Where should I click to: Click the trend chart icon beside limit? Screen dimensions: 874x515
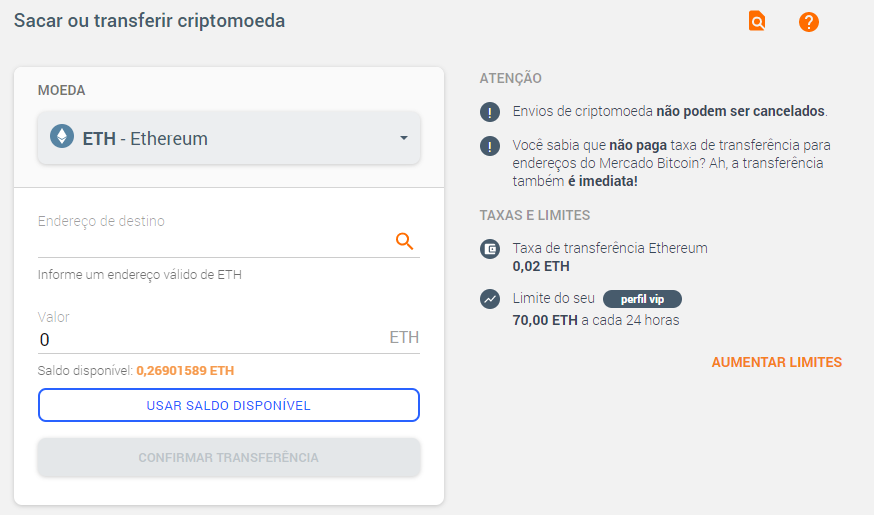[489, 299]
